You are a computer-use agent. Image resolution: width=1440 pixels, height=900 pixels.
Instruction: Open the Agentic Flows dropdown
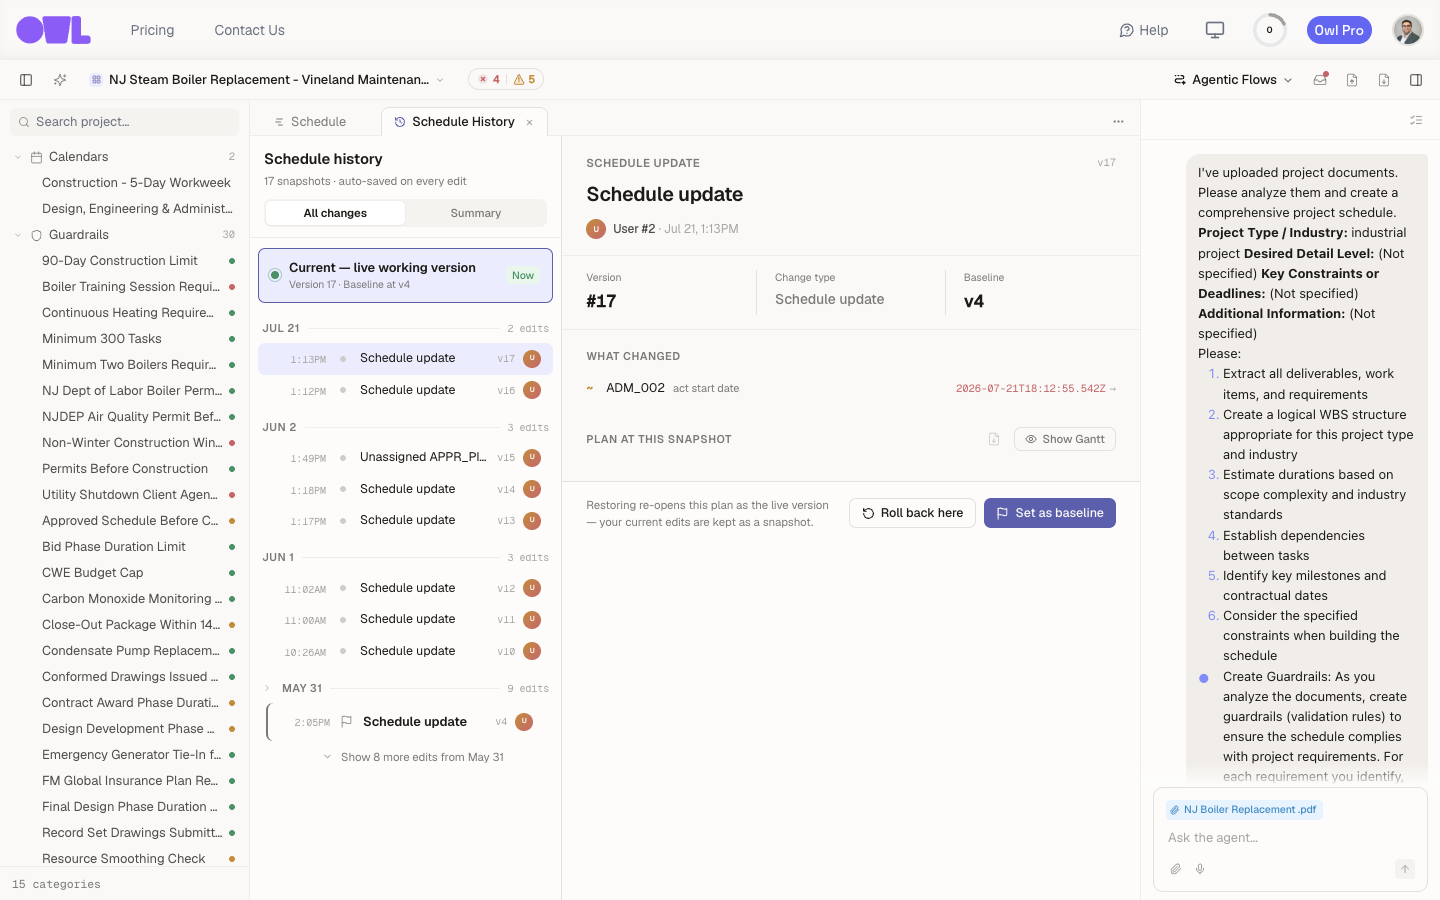(x=1233, y=80)
